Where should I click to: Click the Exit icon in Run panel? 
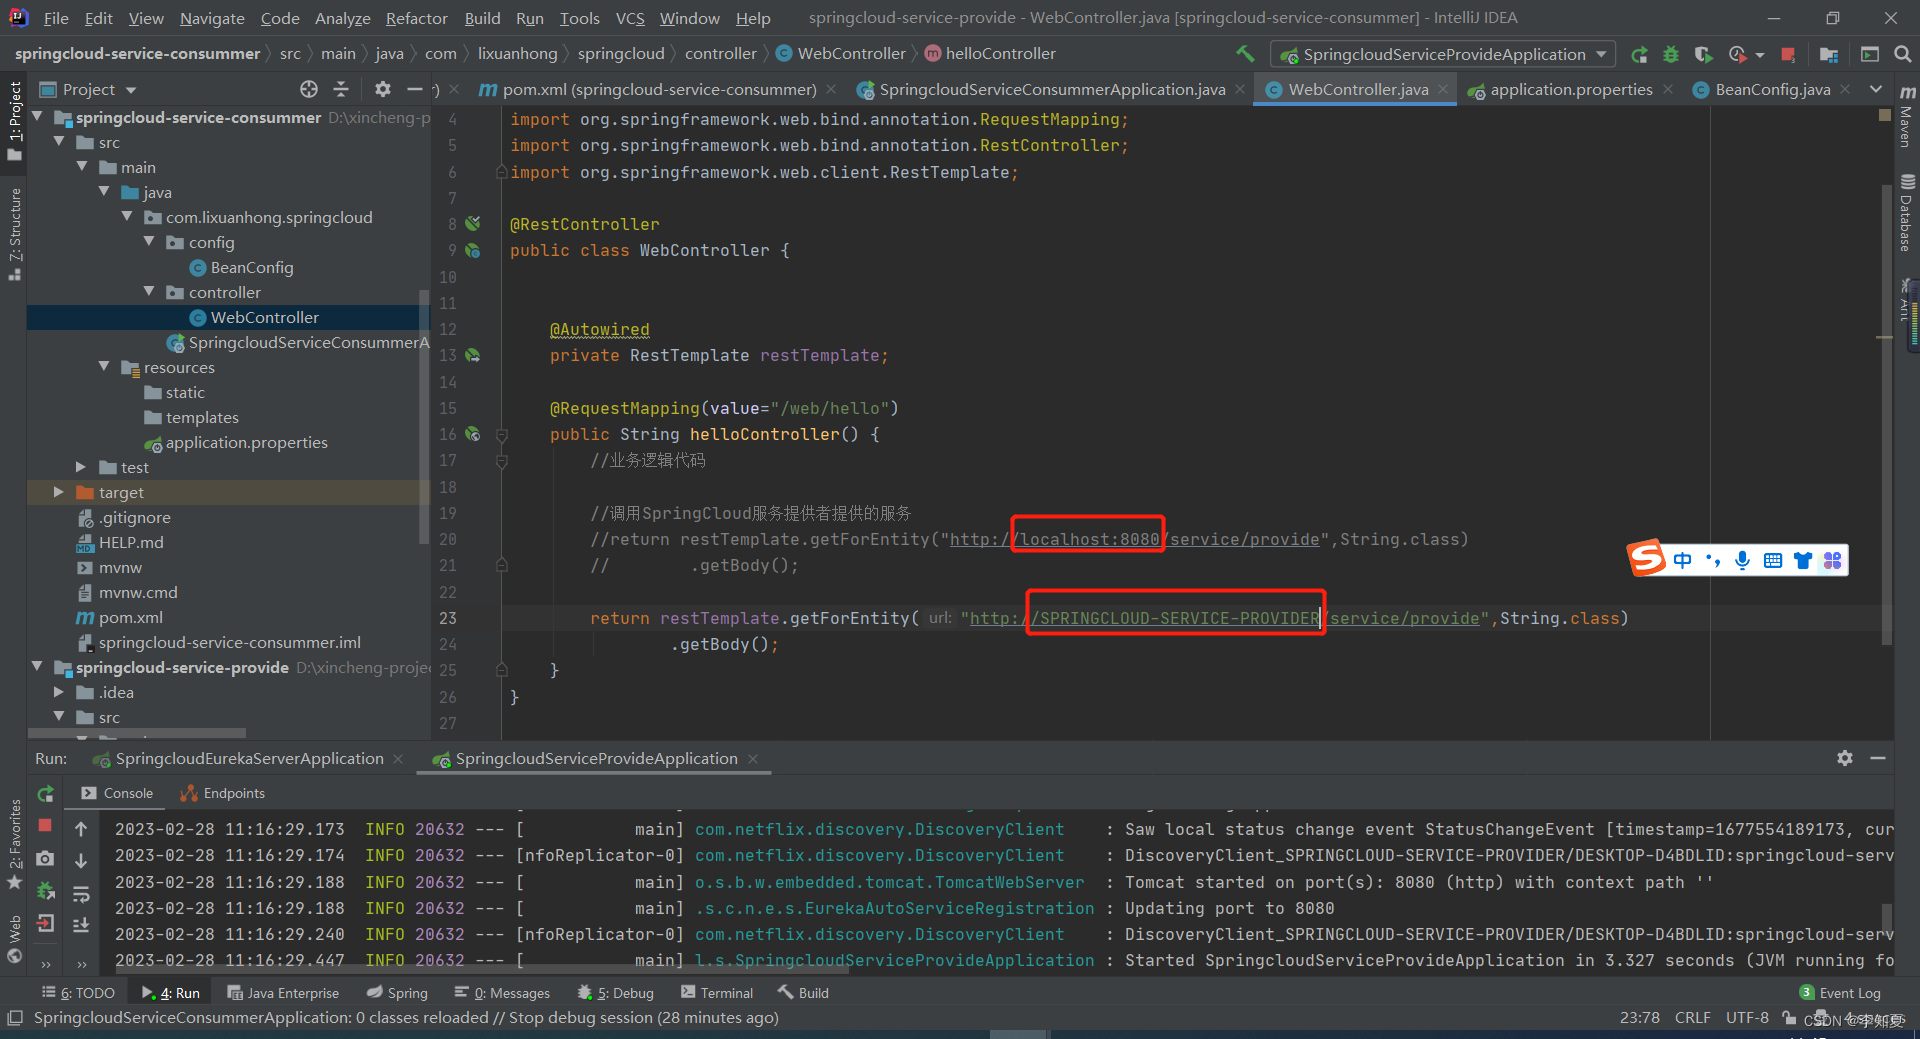coord(45,923)
